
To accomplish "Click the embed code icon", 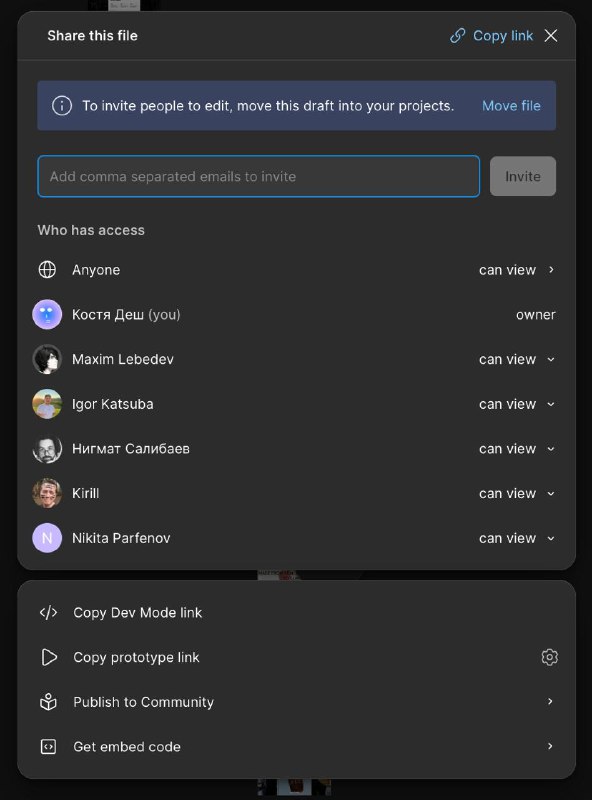I will 48,746.
